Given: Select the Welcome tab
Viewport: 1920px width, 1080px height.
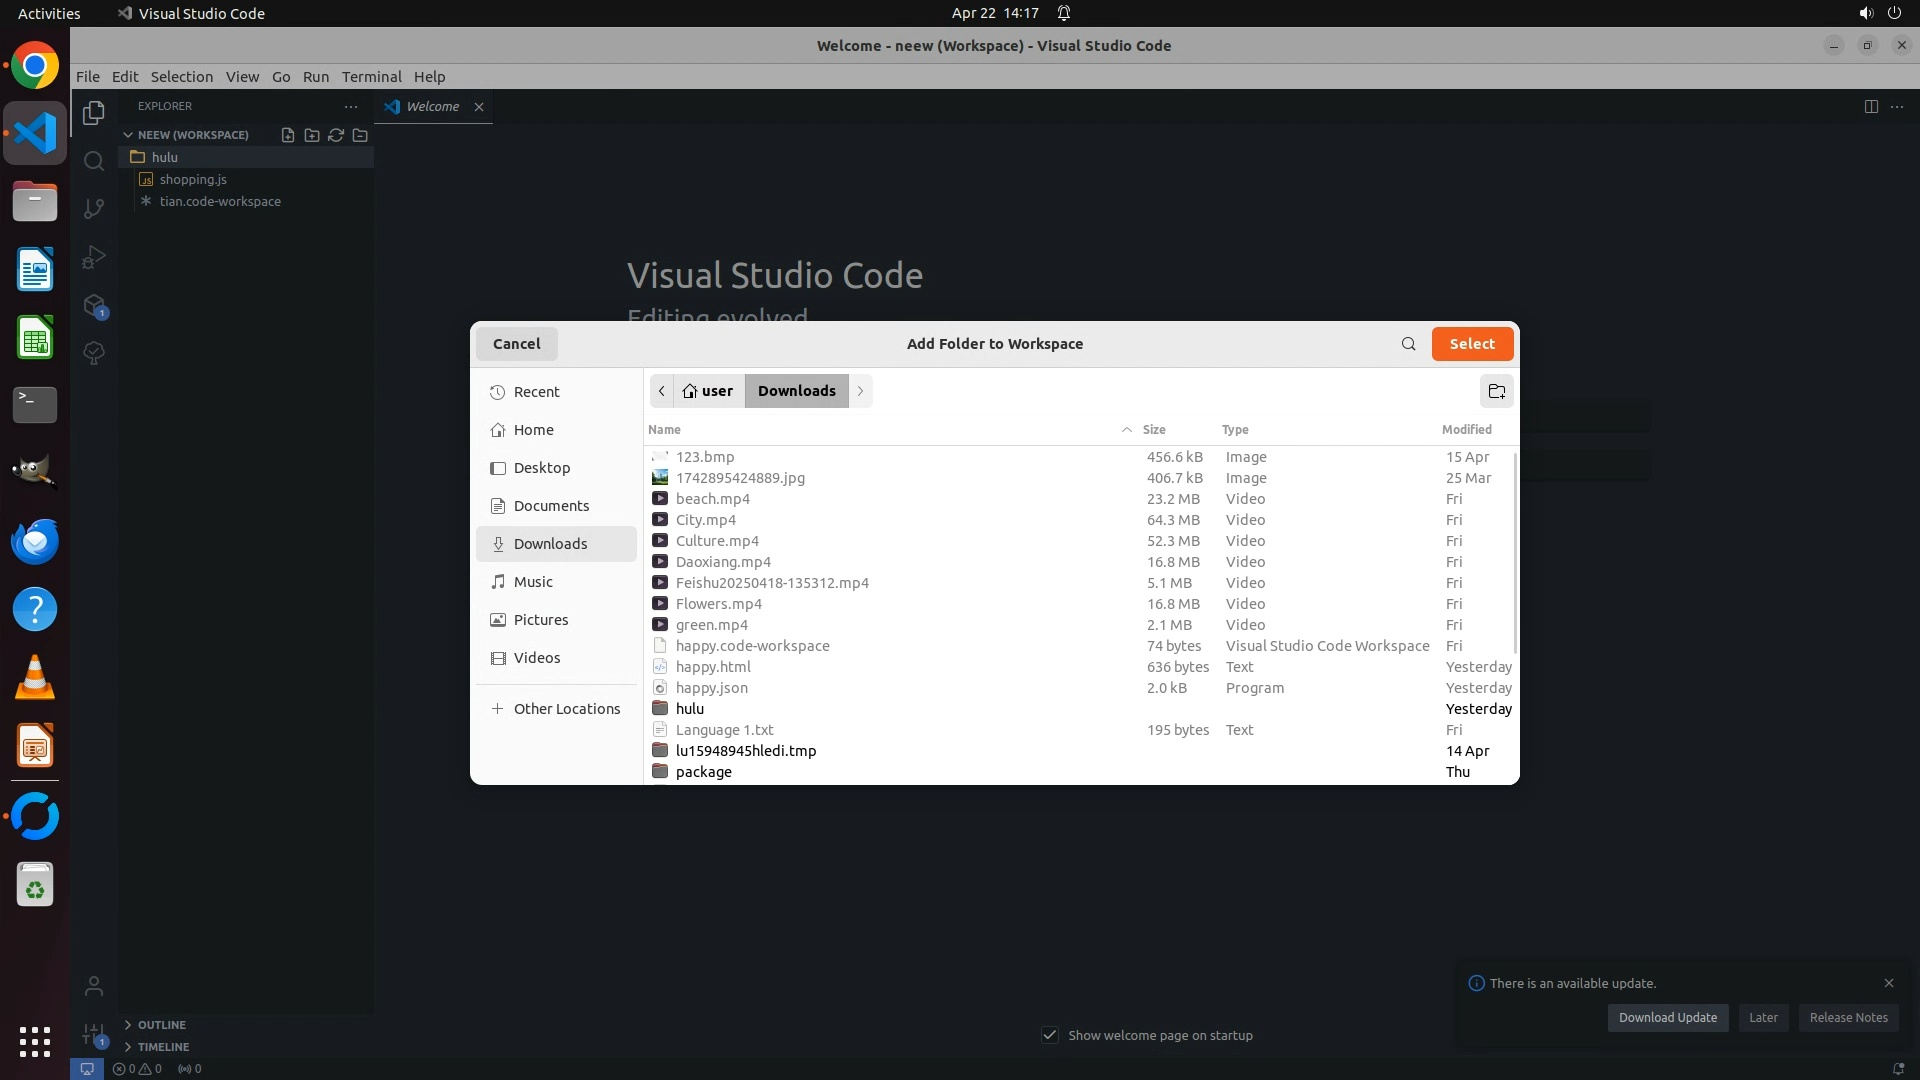Looking at the screenshot, I should pos(432,107).
